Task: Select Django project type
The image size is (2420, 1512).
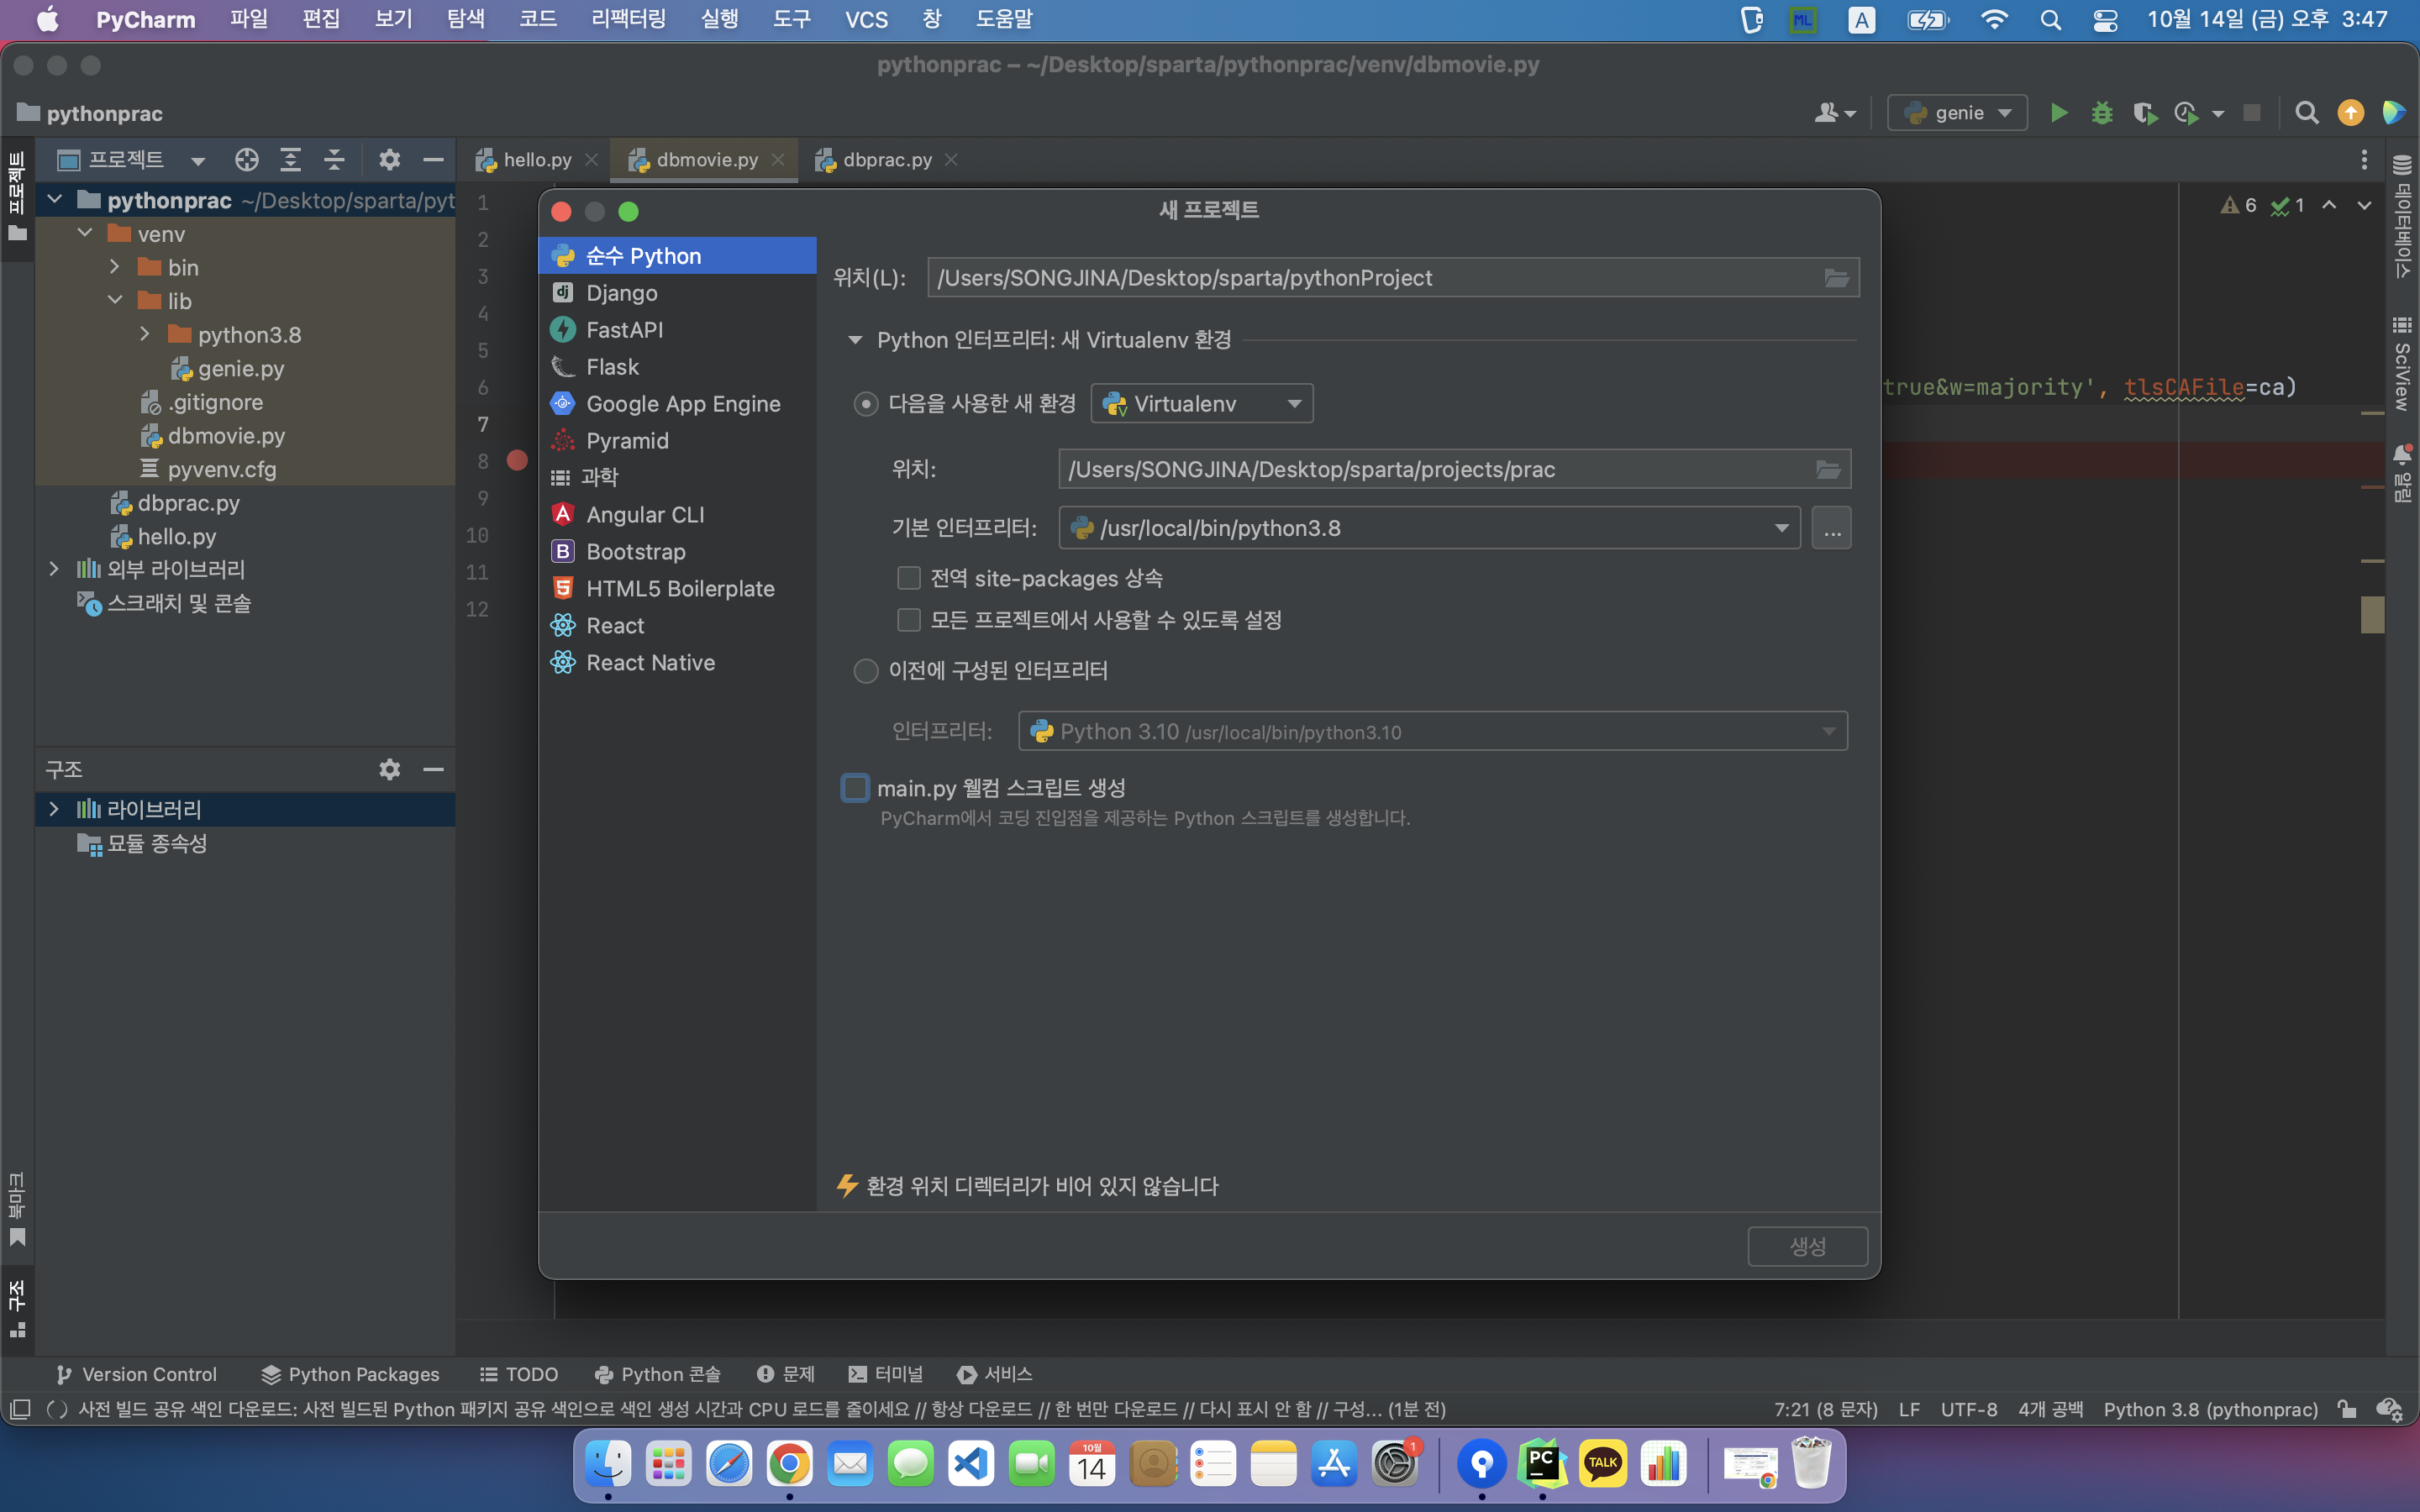Action: [677, 293]
